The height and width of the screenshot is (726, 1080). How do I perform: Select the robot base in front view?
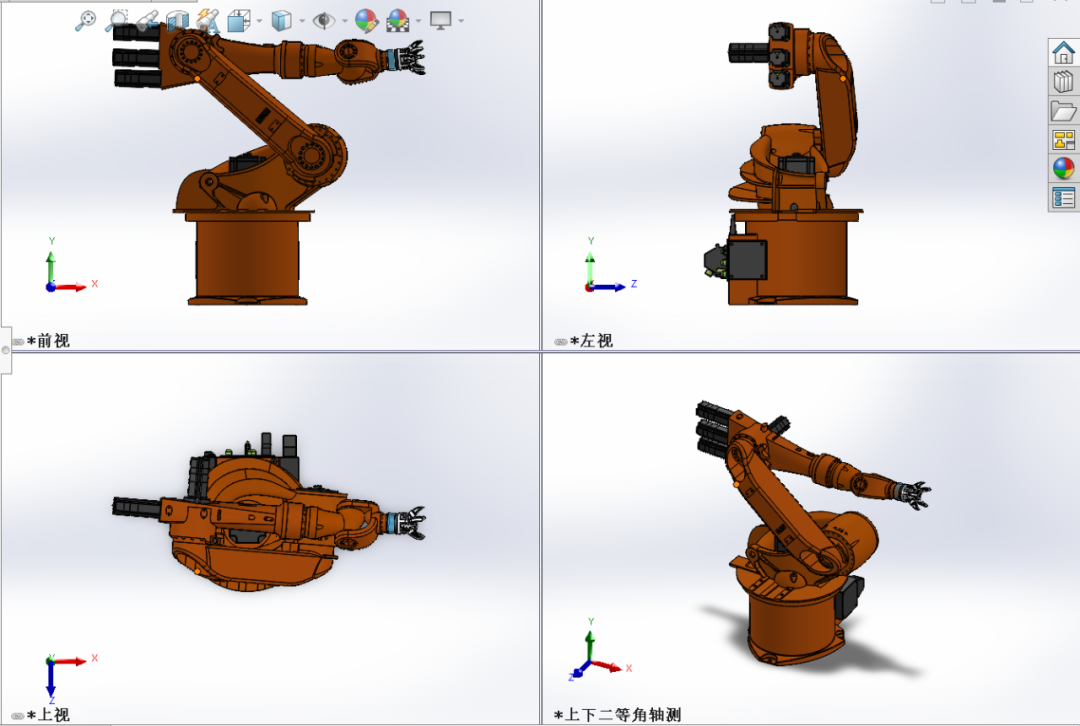pyautogui.click(x=247, y=260)
